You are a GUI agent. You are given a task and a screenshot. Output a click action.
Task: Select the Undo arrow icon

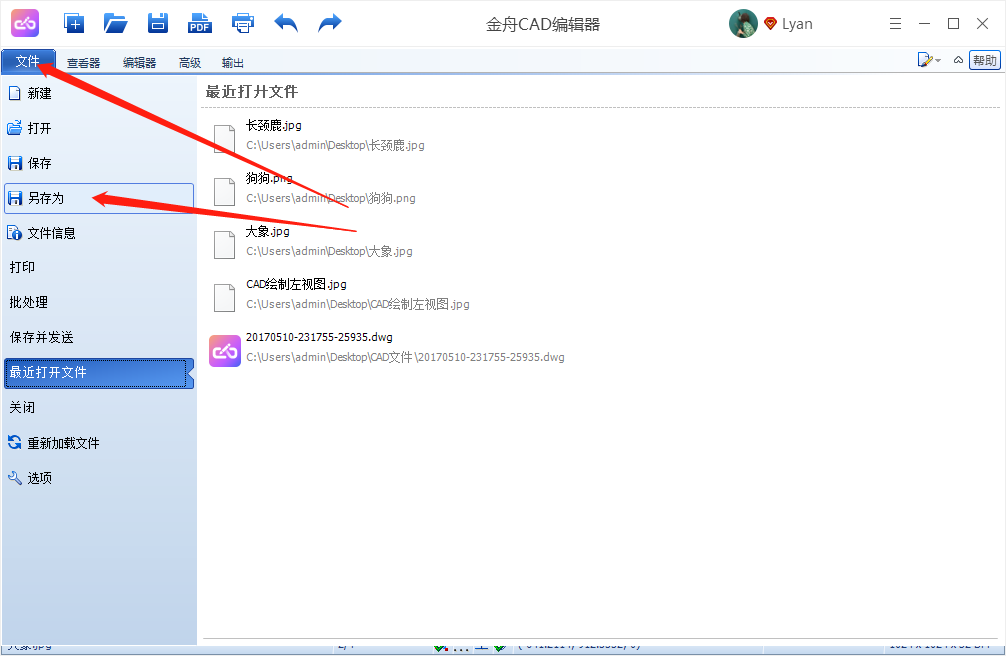pos(285,22)
